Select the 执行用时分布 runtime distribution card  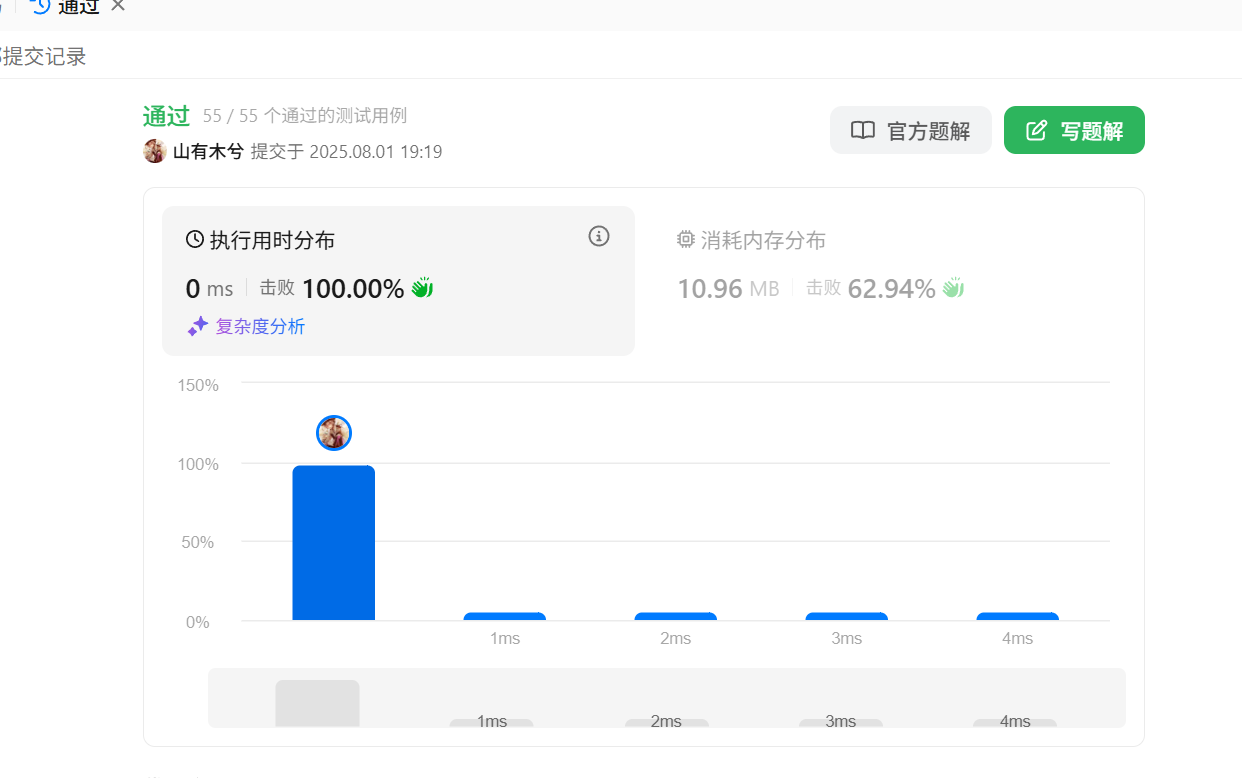point(398,281)
